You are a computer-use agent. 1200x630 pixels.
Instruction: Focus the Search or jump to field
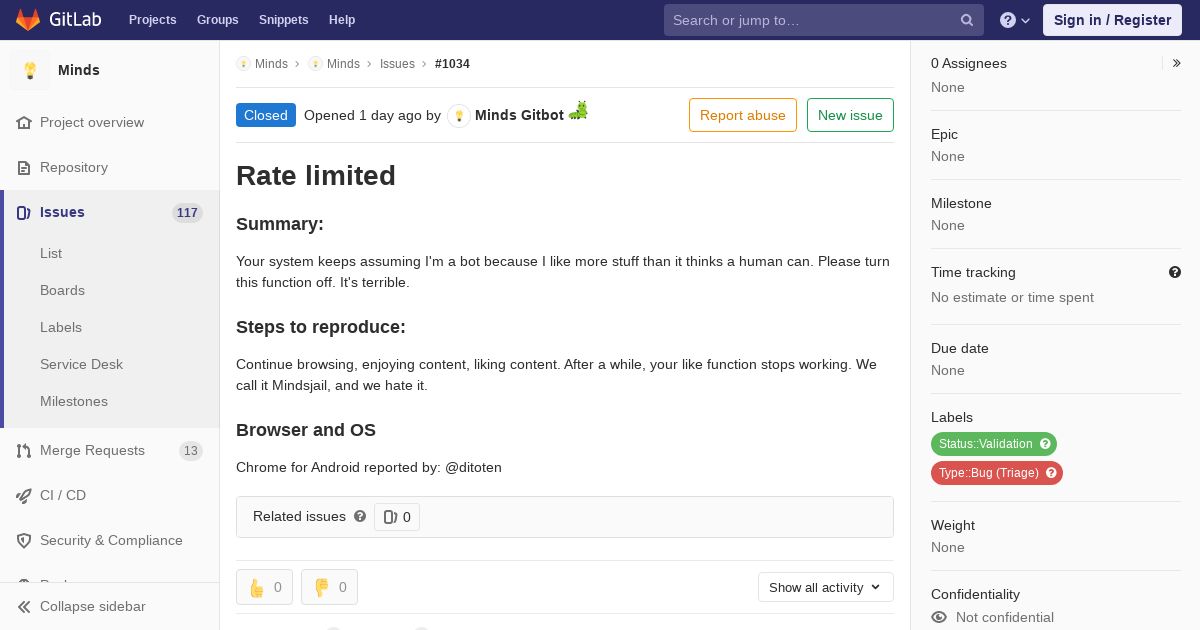[823, 20]
